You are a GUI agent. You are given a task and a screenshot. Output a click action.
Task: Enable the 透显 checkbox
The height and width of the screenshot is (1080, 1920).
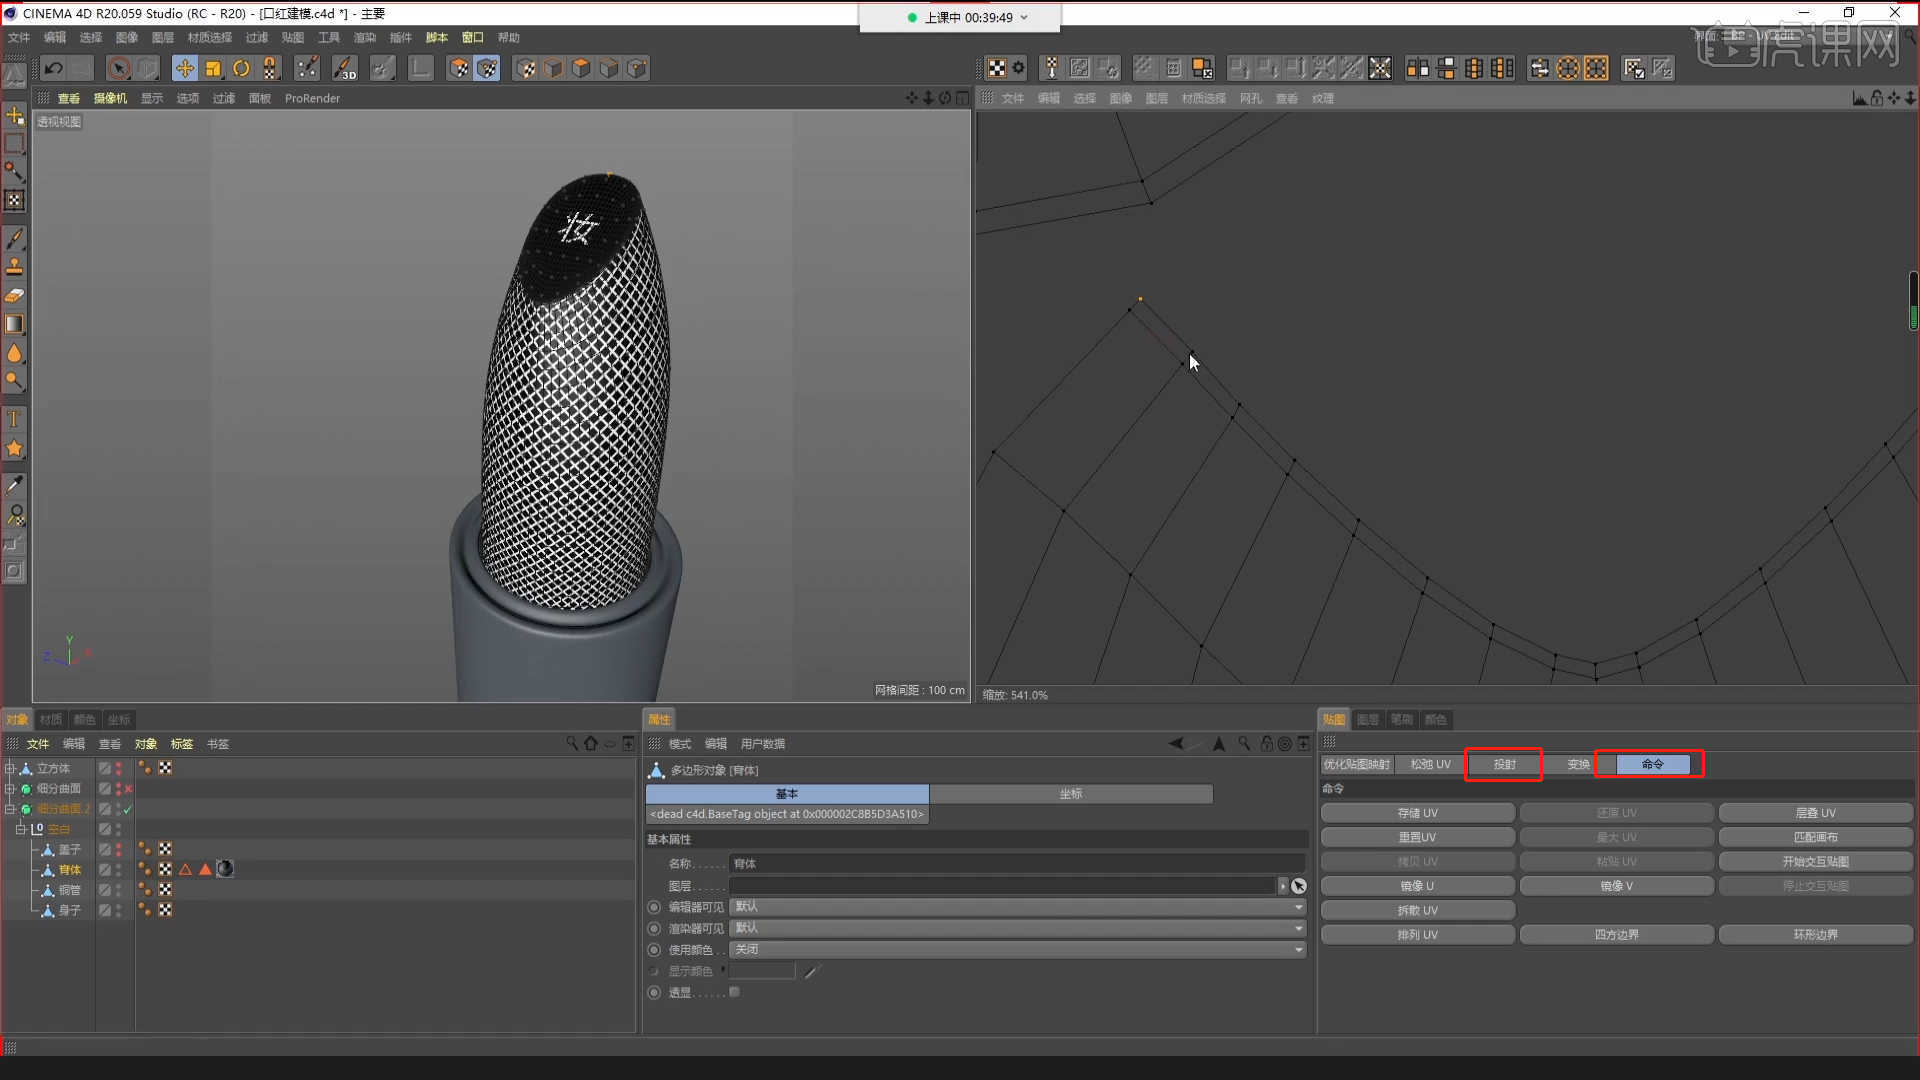(734, 992)
